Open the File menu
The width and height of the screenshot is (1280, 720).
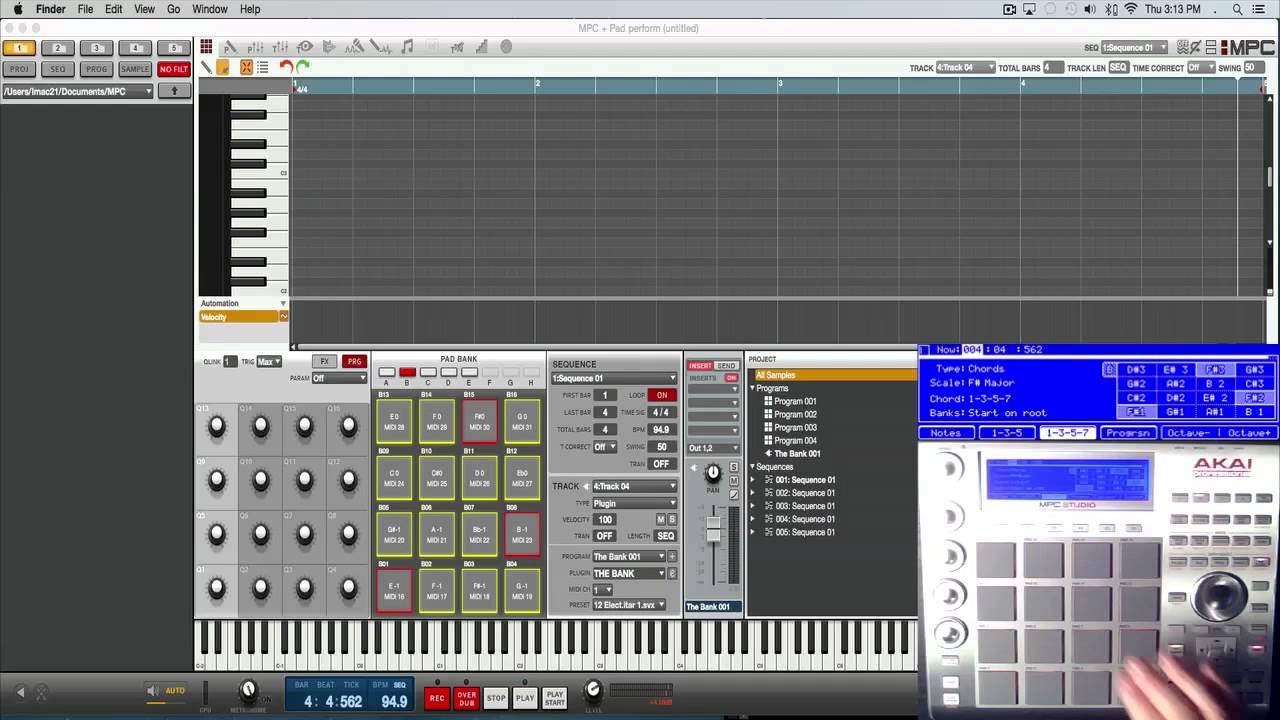(x=86, y=9)
